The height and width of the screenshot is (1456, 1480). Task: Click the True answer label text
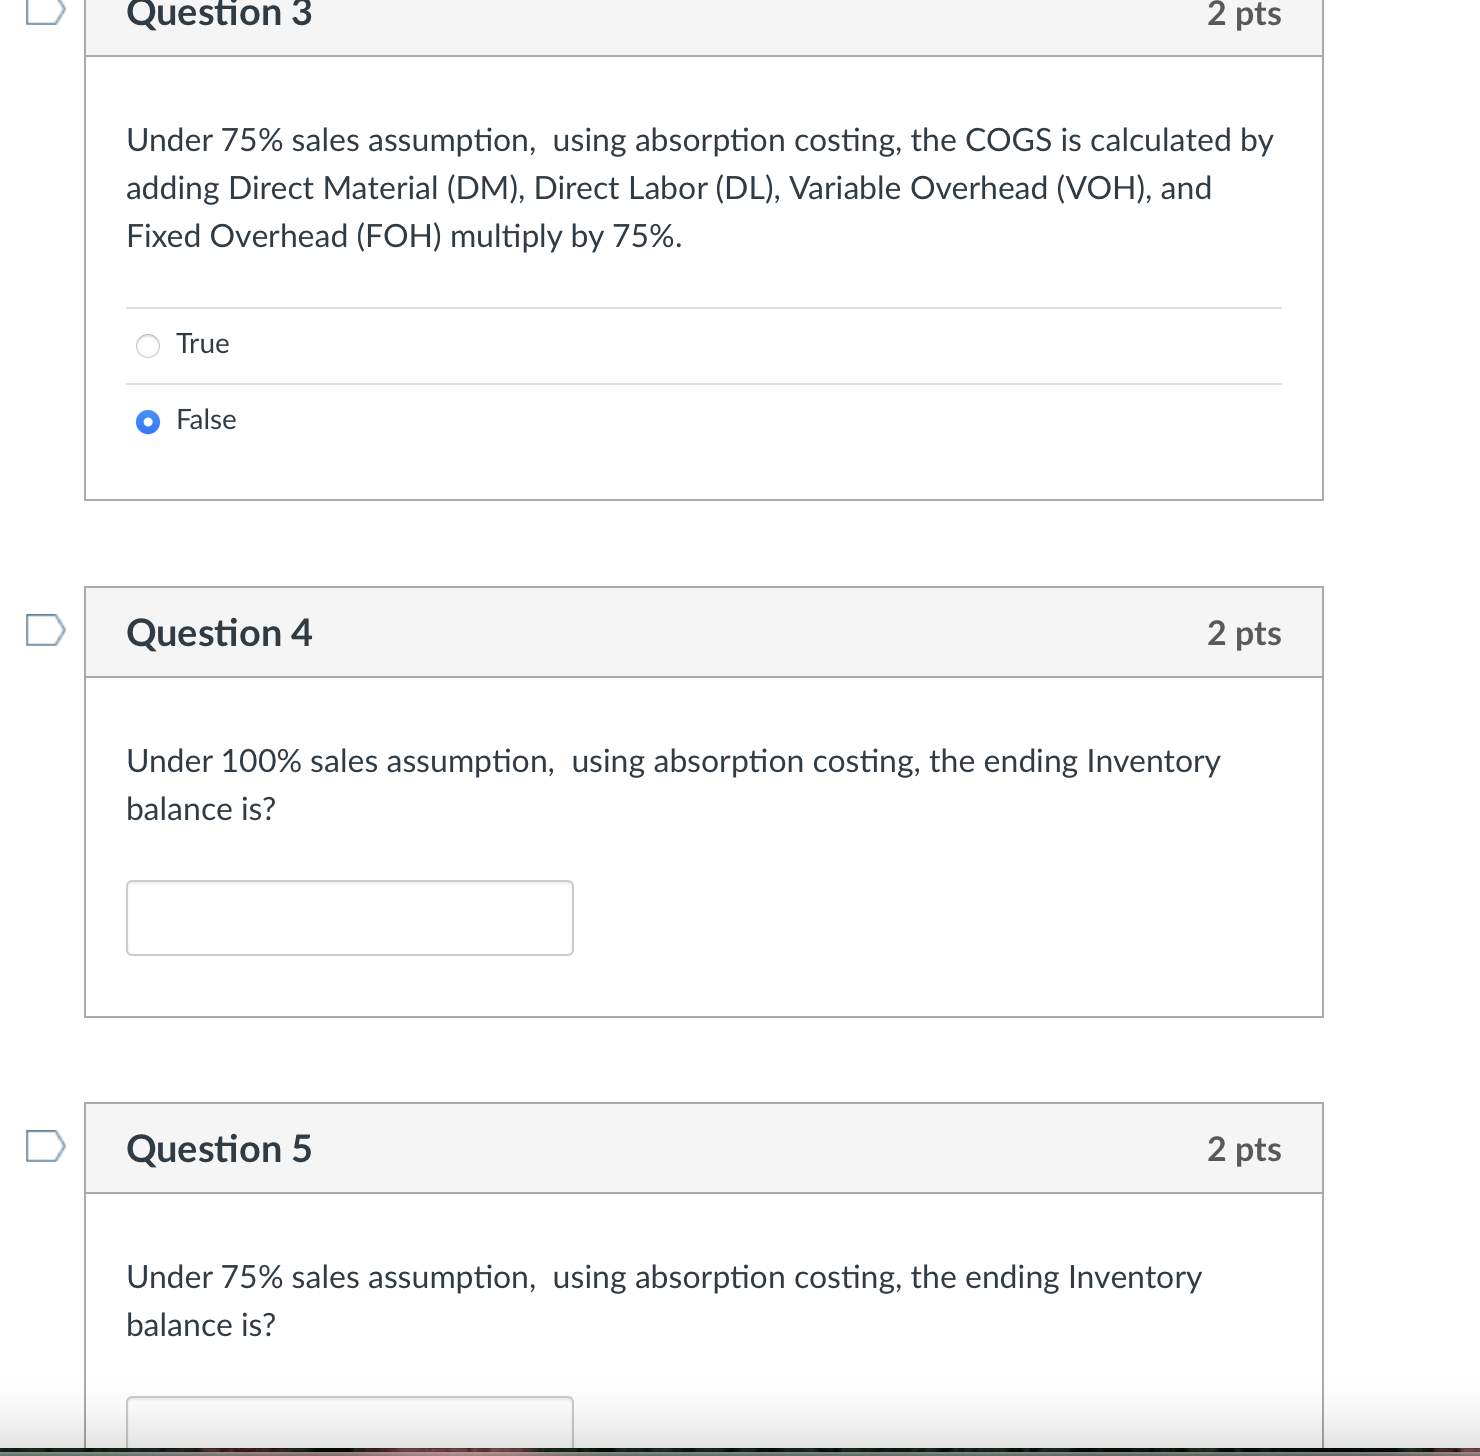(201, 343)
